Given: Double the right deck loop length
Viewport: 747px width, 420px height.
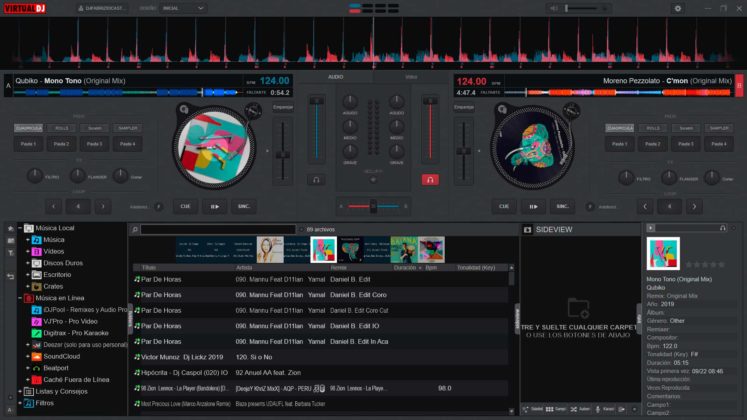Looking at the screenshot, I should click(694, 206).
